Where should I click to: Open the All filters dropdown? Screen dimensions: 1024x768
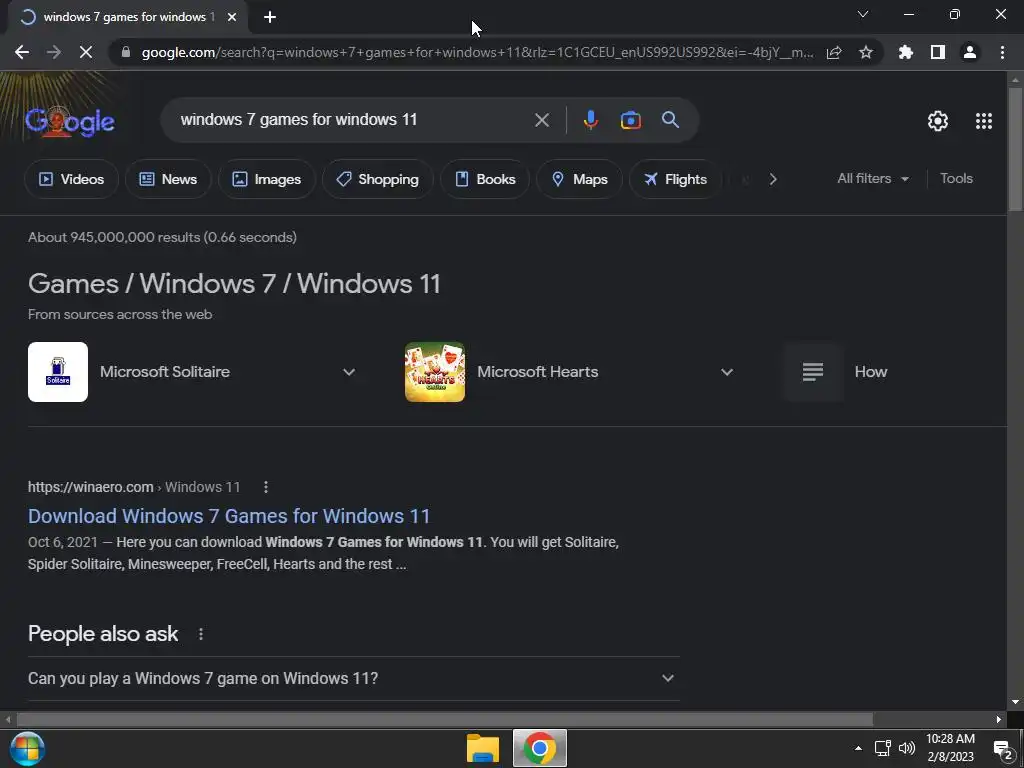872,178
